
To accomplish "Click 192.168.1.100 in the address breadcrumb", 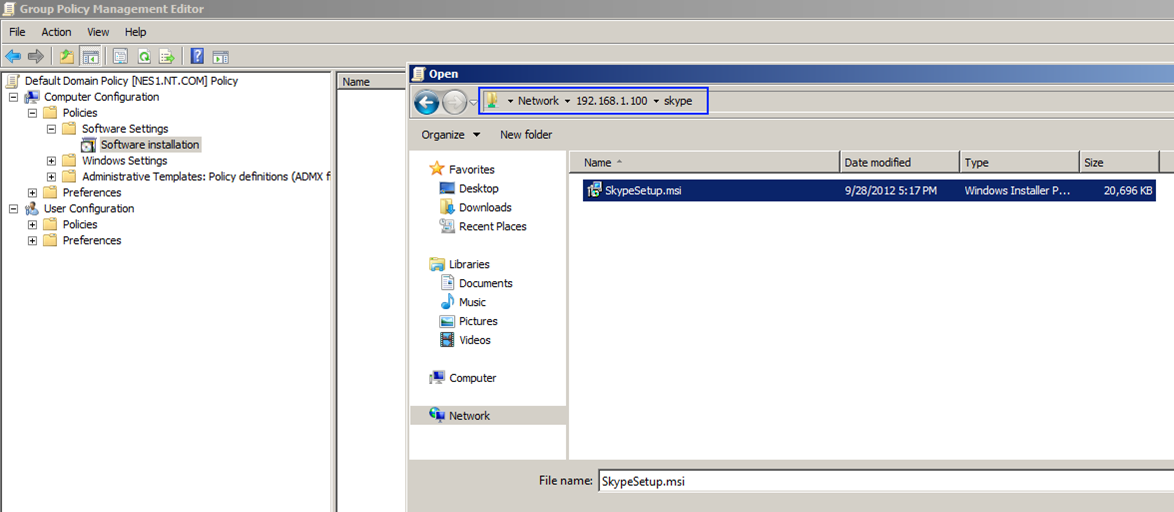I will click(611, 101).
